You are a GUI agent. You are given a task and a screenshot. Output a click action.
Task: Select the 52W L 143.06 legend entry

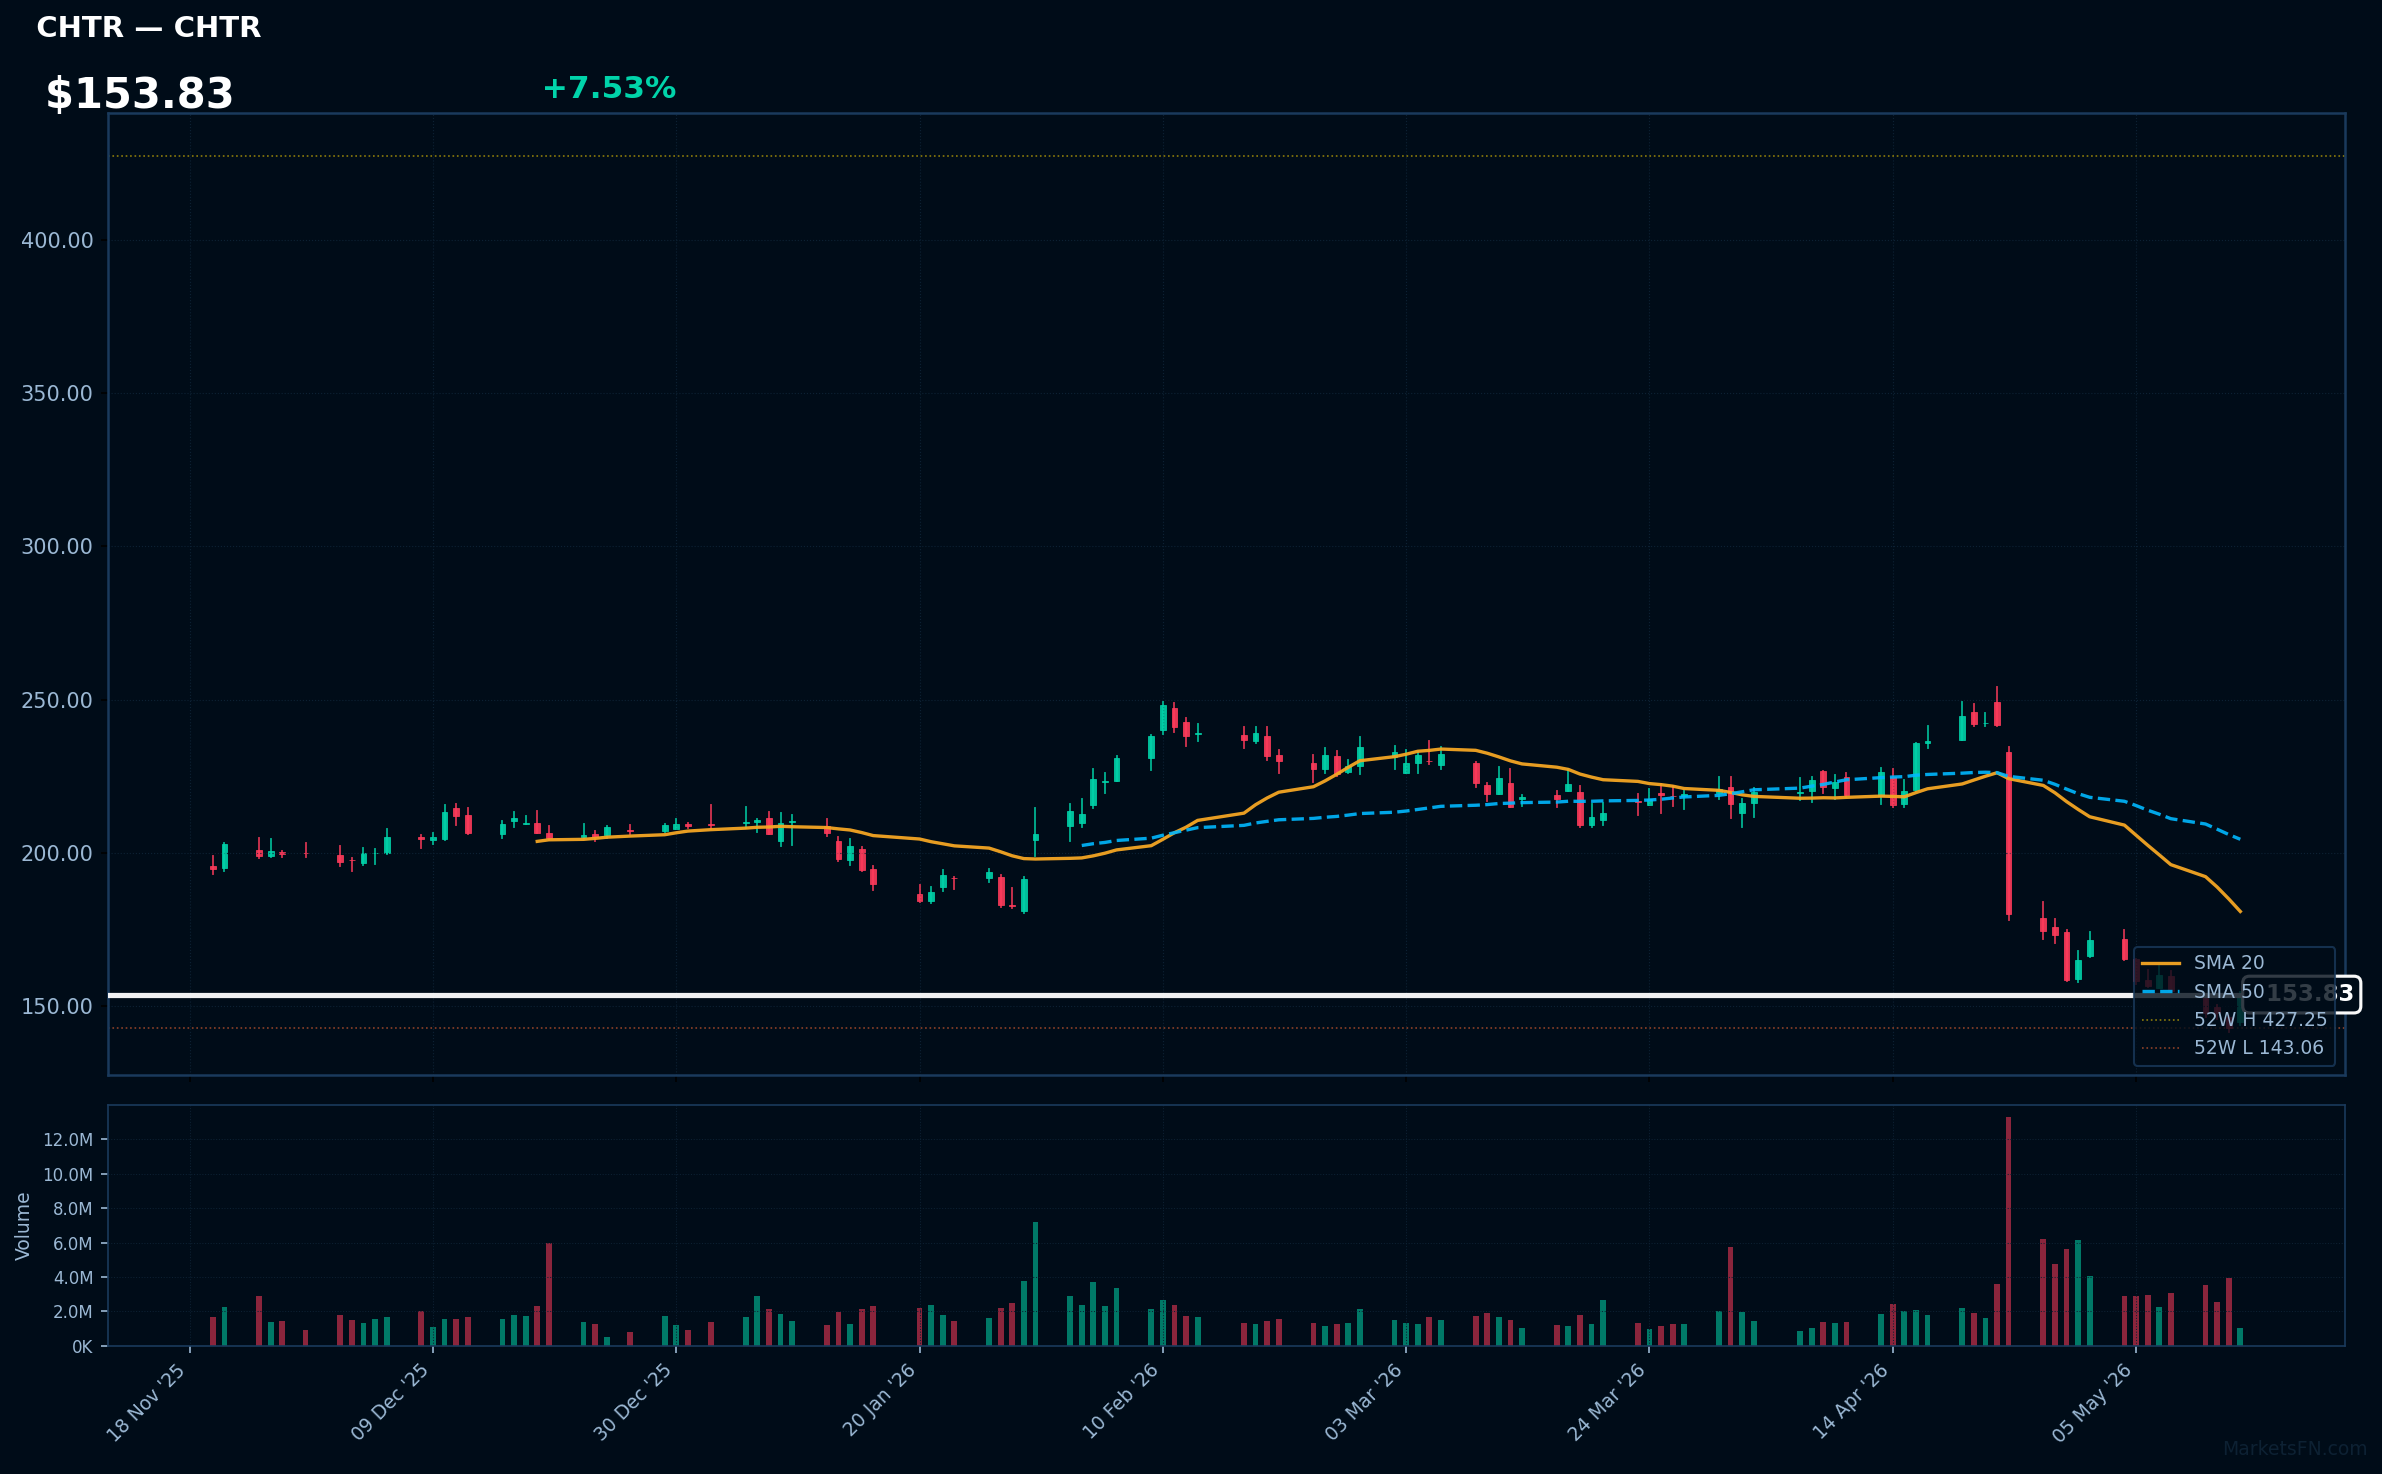pos(2234,1047)
